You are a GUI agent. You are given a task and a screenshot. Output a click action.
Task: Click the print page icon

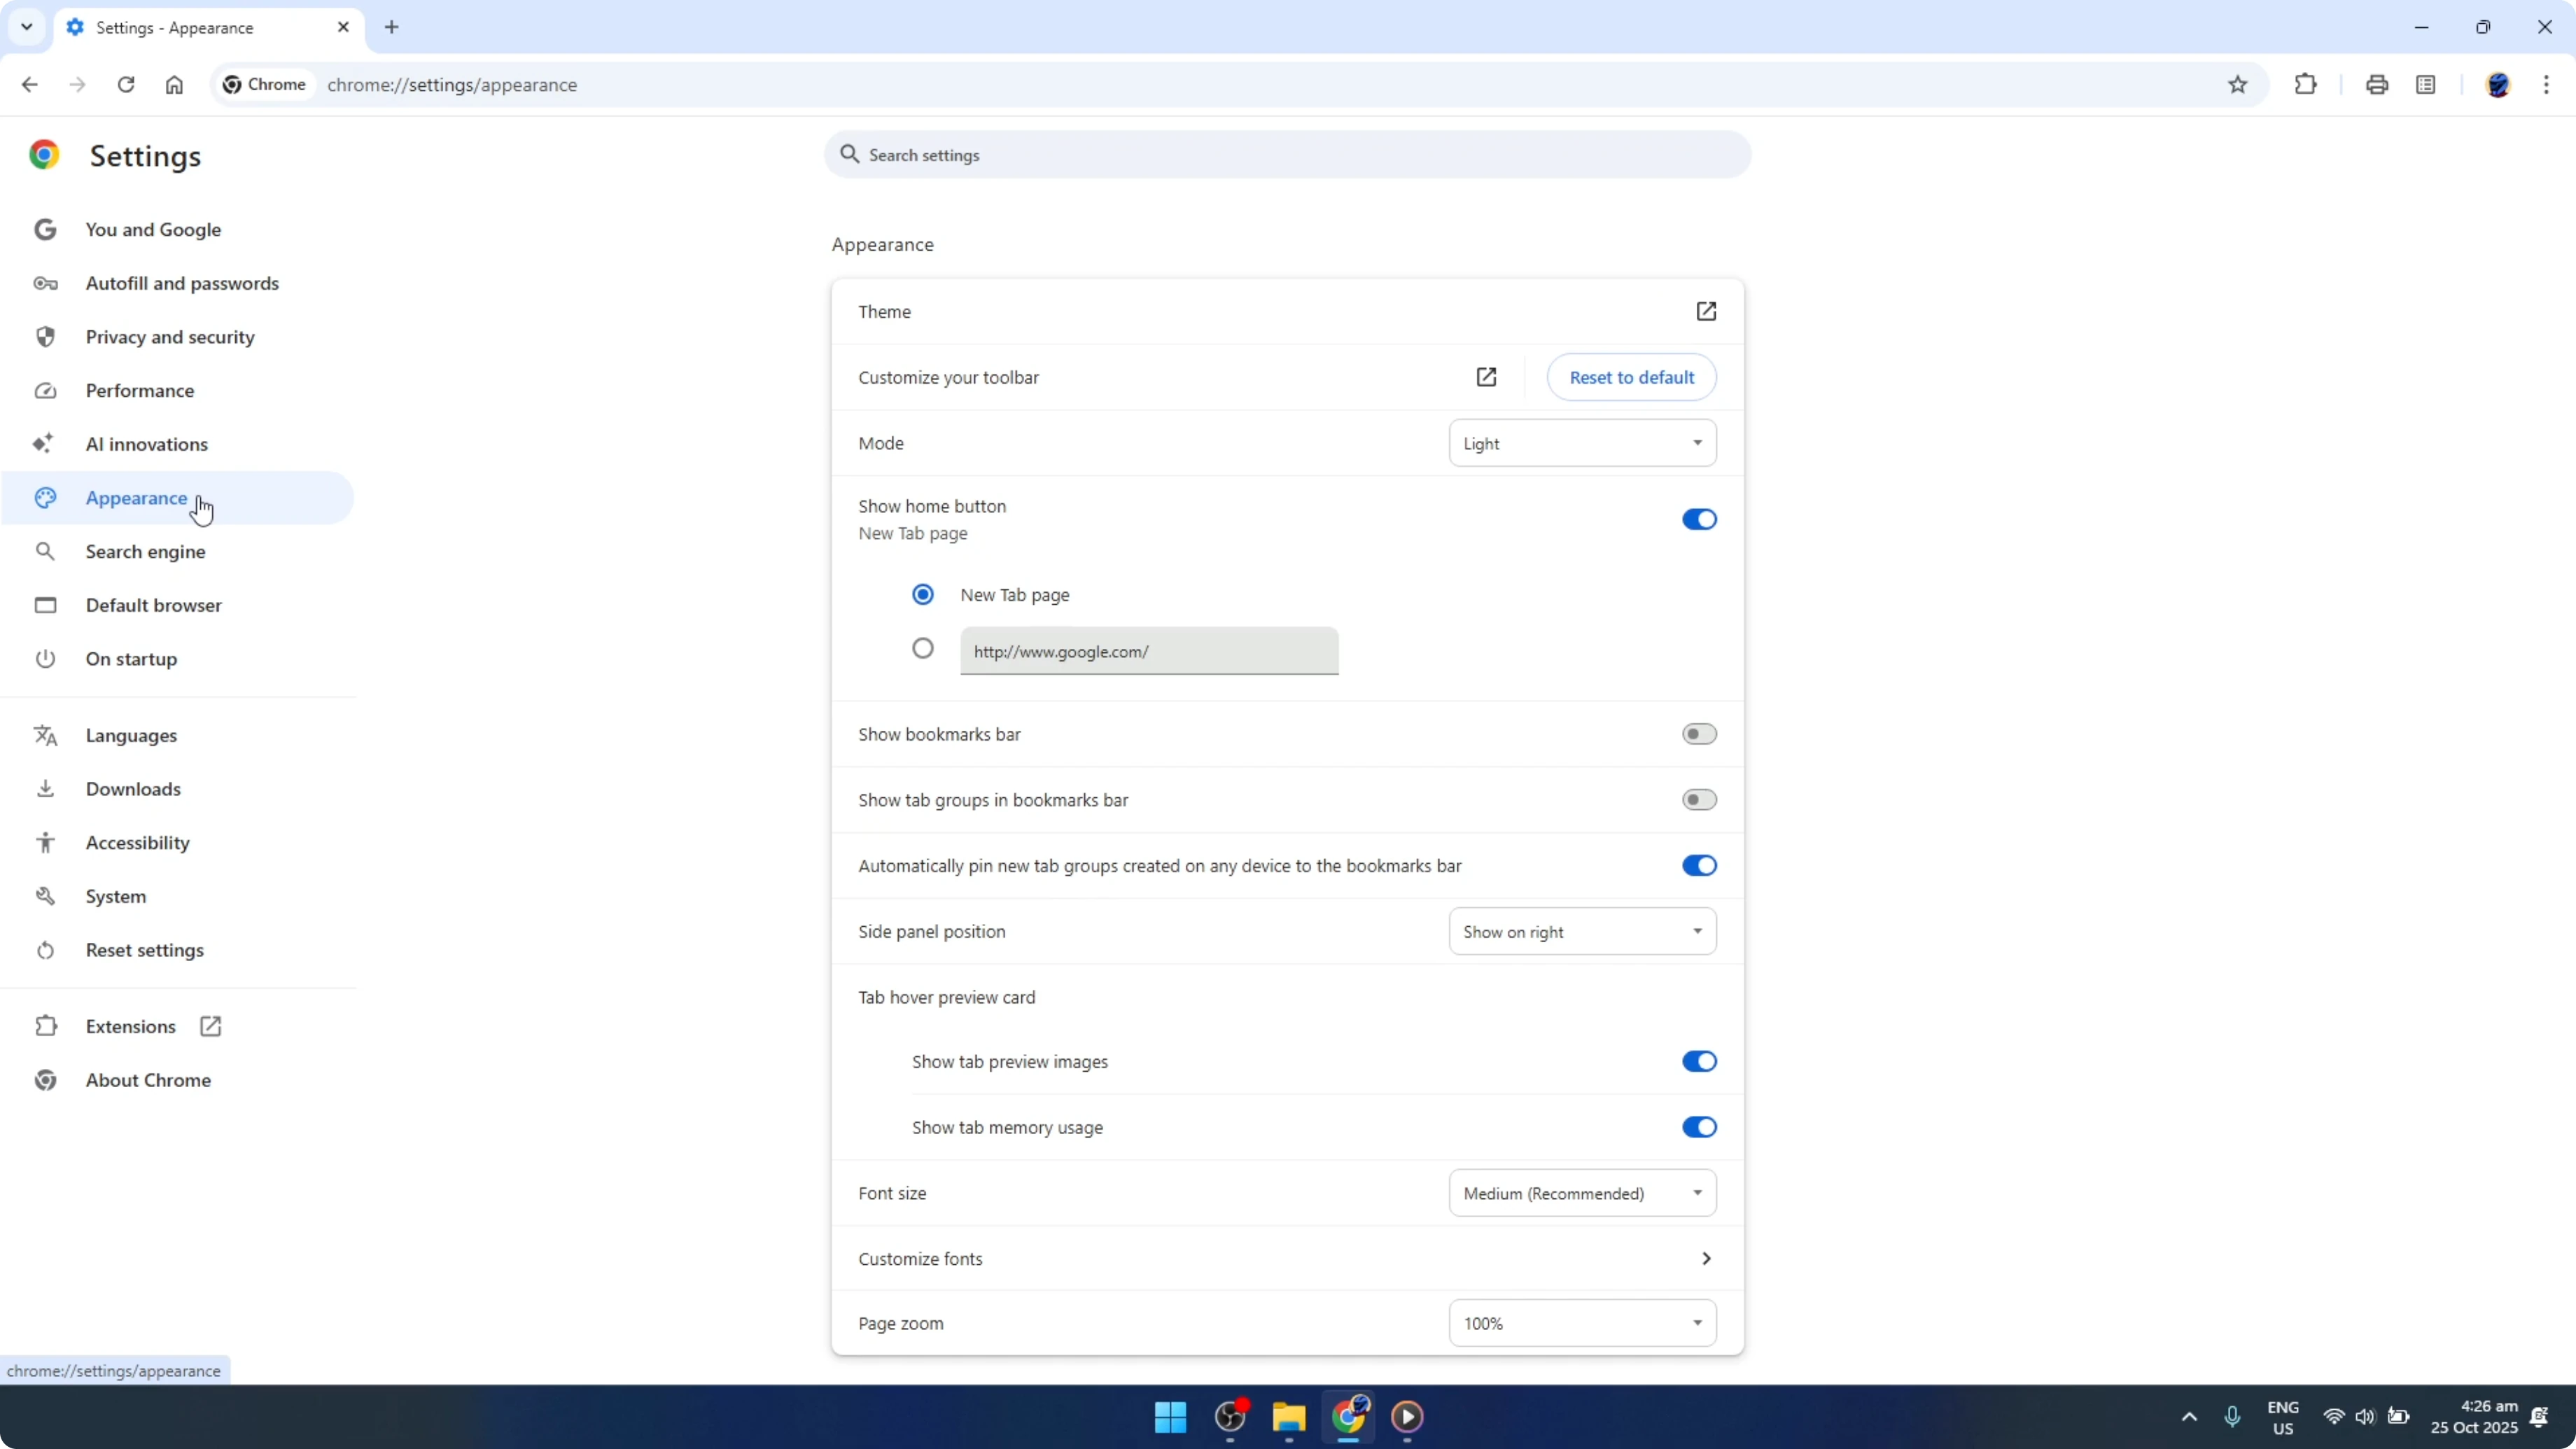click(2377, 84)
